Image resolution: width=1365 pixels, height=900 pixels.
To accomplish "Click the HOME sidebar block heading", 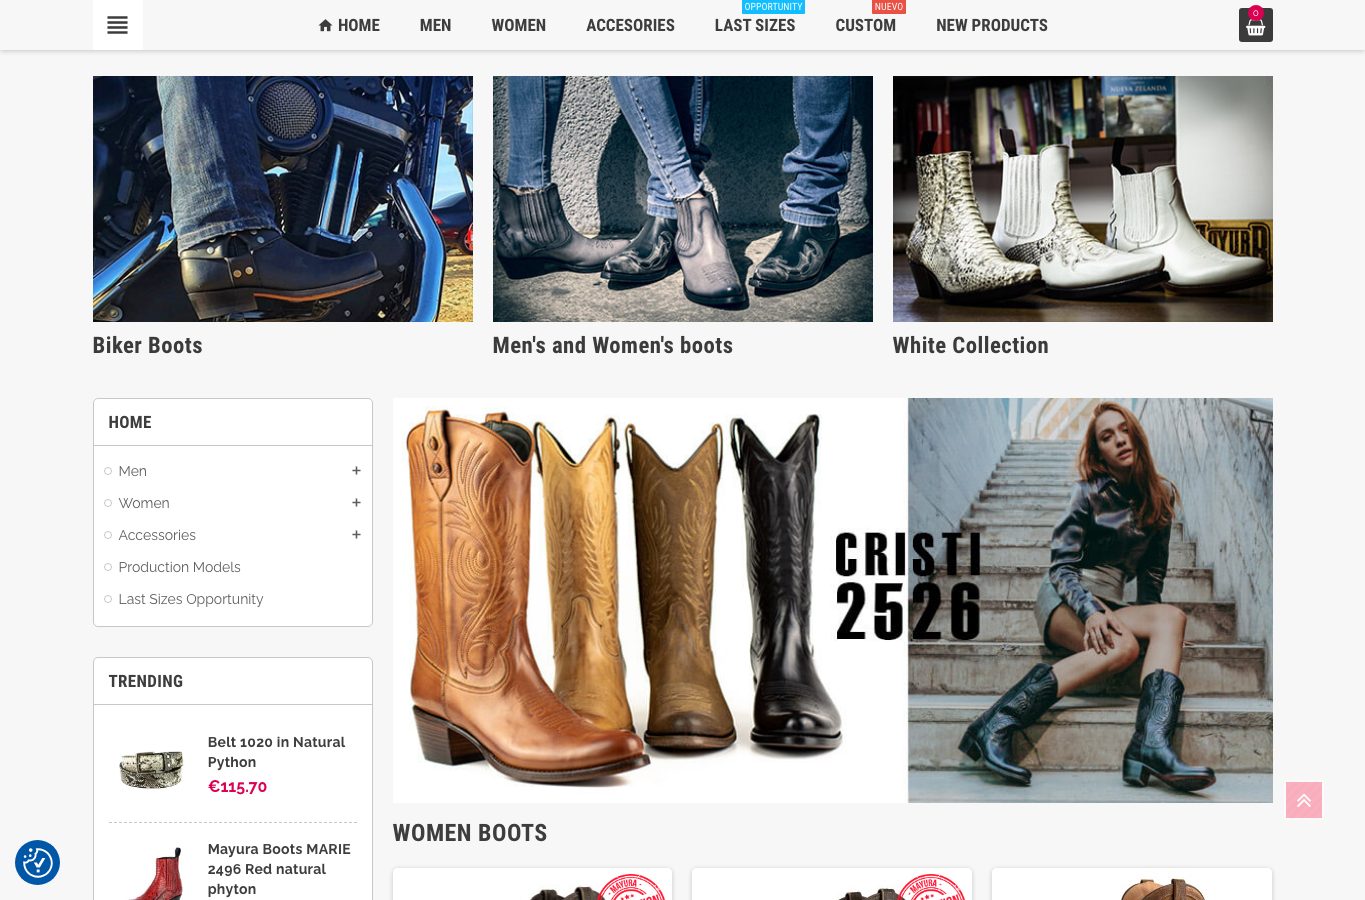I will coord(130,422).
